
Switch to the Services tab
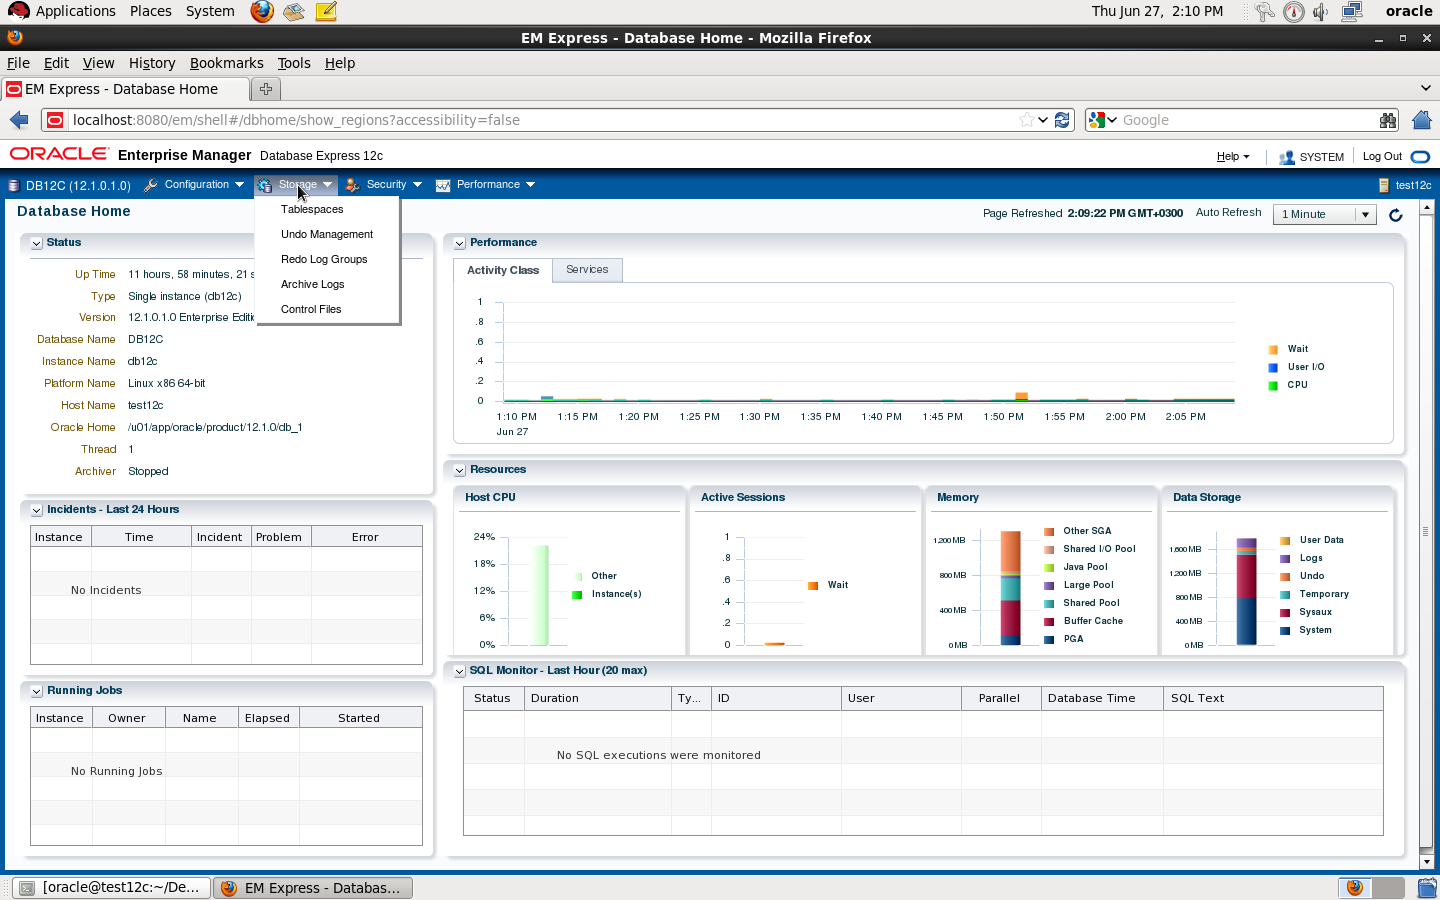587,270
